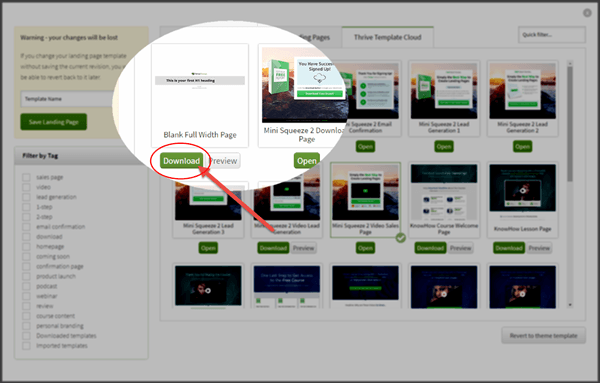Viewport: 600px width, 383px height.
Task: Download the KnowHow Course Welcome Page template
Action: (x=430, y=248)
